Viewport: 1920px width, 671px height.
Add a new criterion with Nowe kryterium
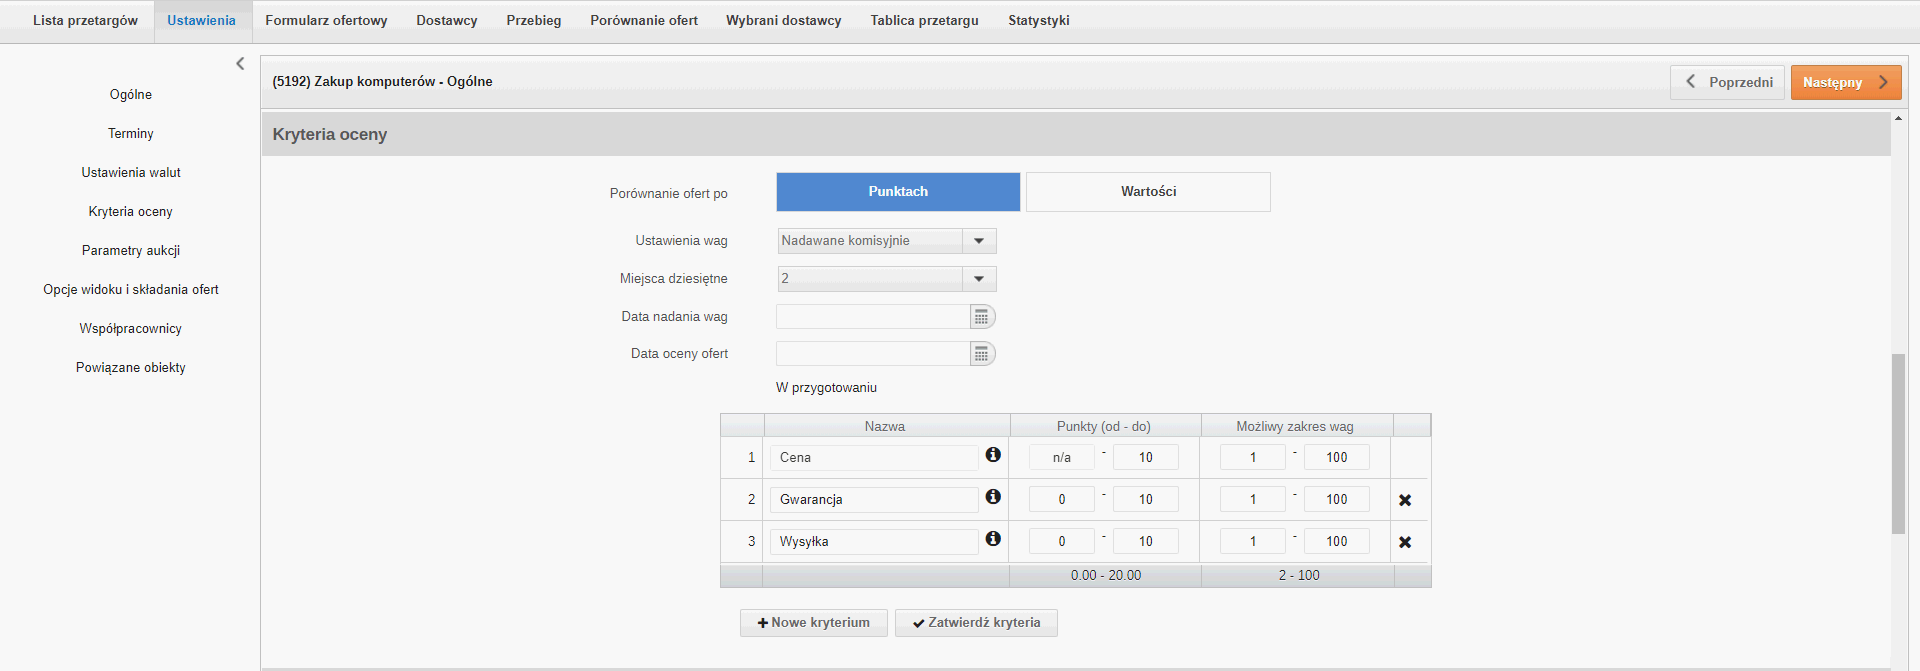(x=813, y=623)
